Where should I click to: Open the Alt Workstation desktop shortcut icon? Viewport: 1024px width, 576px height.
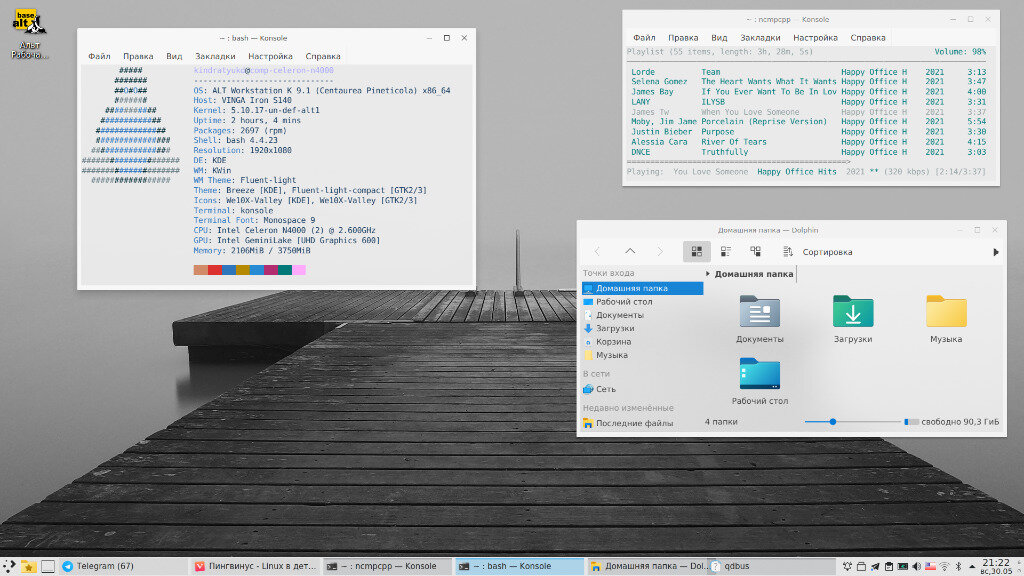pyautogui.click(x=29, y=33)
